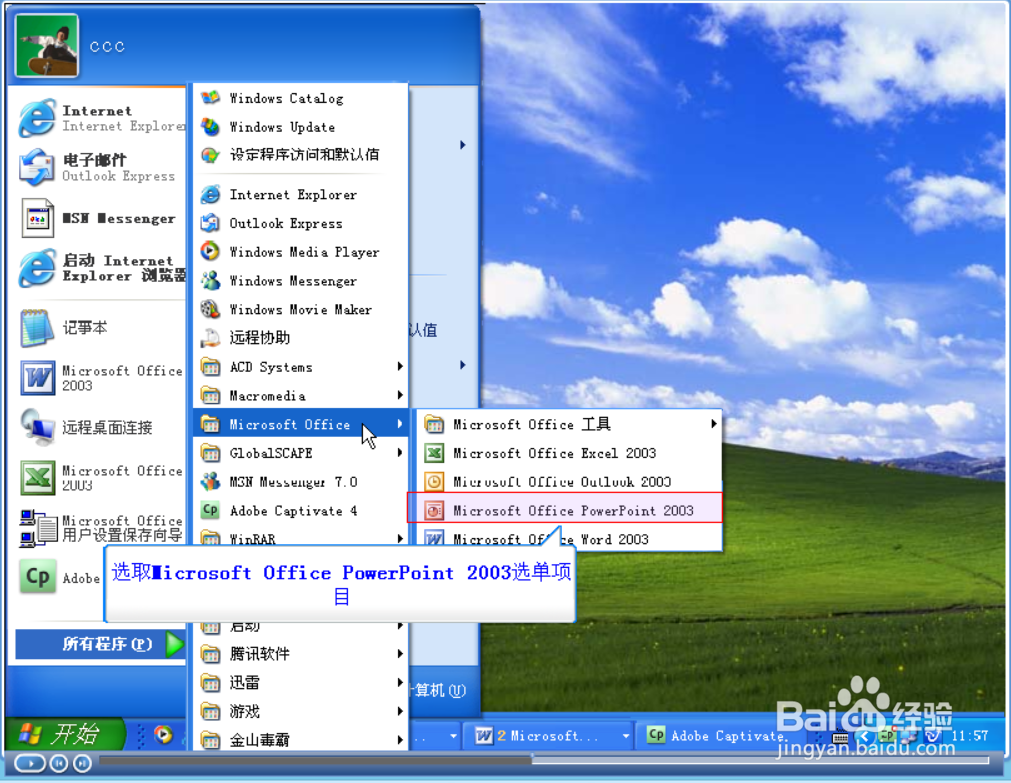Viewport: 1011px width, 783px height.
Task: Expand the 金山毒霸 folder
Action: pyautogui.click(x=300, y=739)
